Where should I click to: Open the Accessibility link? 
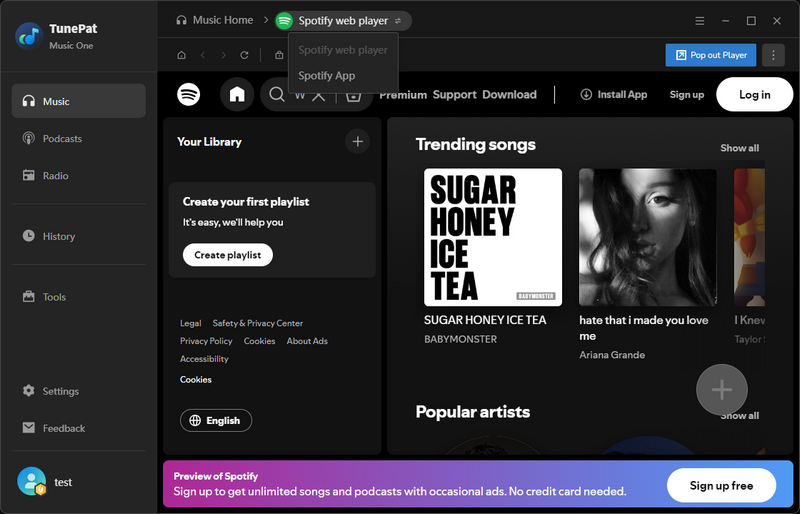tap(204, 359)
